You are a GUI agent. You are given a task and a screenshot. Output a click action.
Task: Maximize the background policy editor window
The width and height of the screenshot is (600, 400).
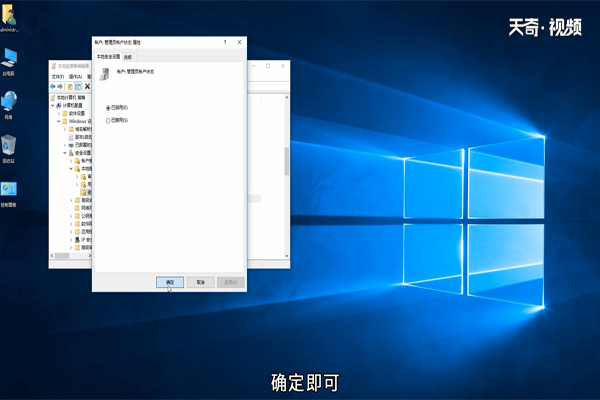coord(268,66)
